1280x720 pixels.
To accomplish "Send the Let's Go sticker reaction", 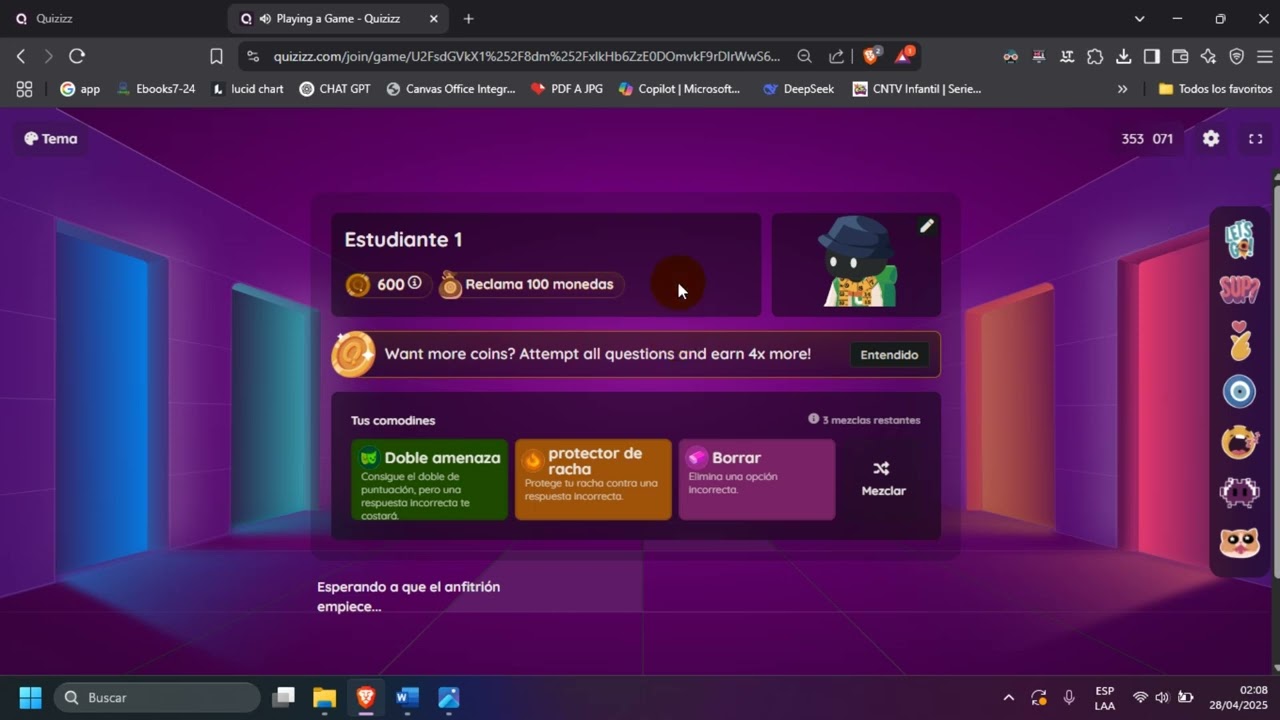I will click(1240, 239).
